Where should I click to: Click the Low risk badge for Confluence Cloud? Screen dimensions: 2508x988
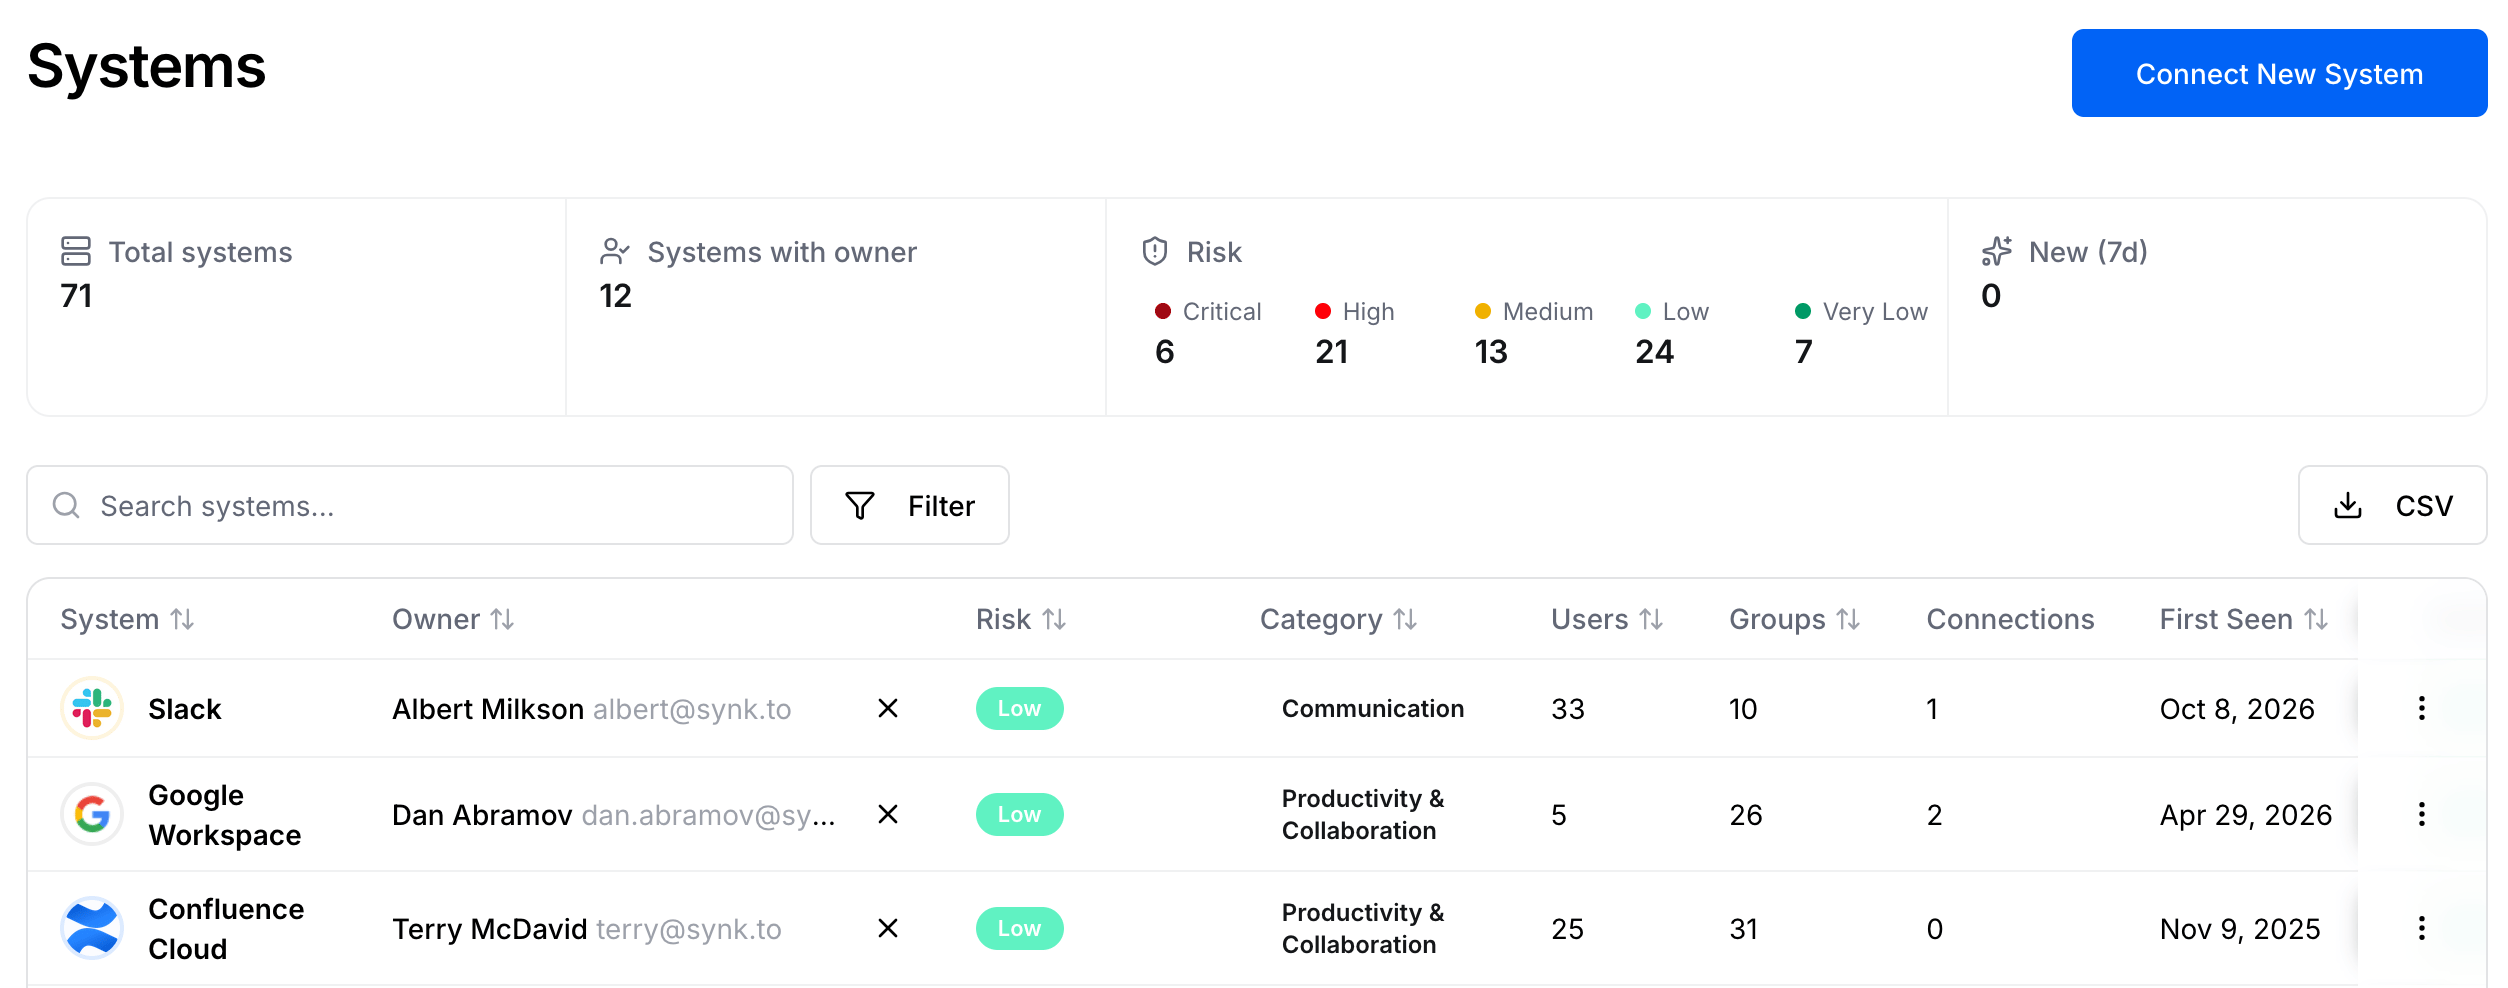point(1019,928)
